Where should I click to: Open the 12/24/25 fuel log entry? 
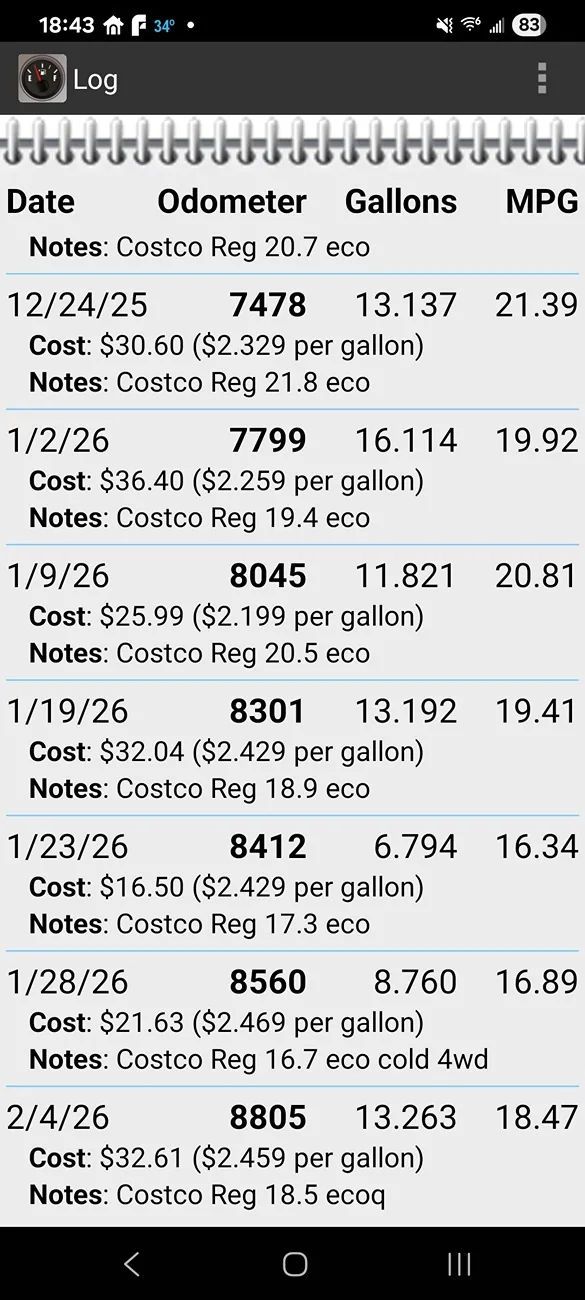click(x=292, y=340)
